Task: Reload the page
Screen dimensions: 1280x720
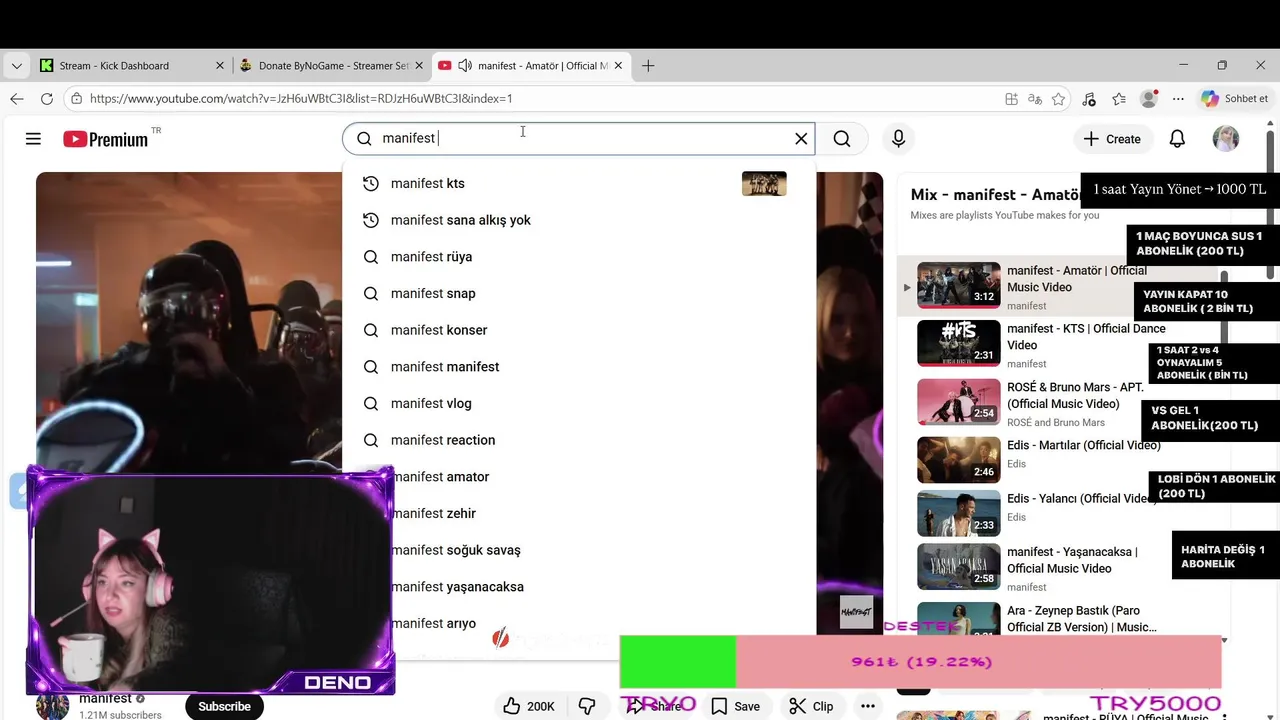Action: [46, 99]
